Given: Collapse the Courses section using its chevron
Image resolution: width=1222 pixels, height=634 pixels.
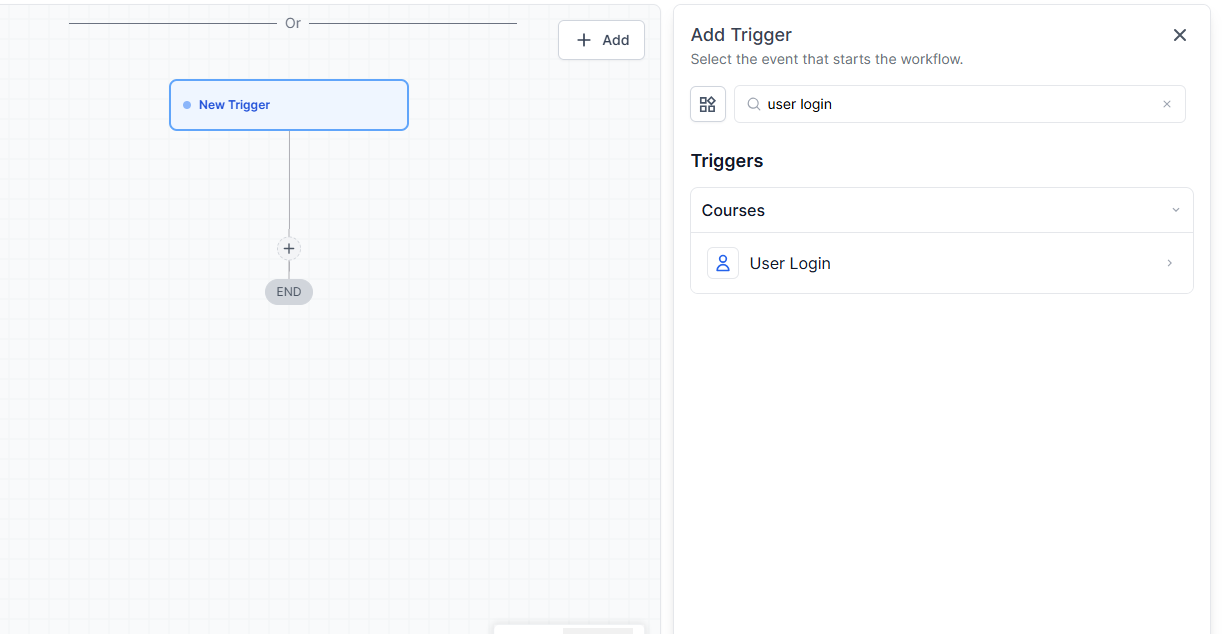Looking at the screenshot, I should pyautogui.click(x=1176, y=210).
